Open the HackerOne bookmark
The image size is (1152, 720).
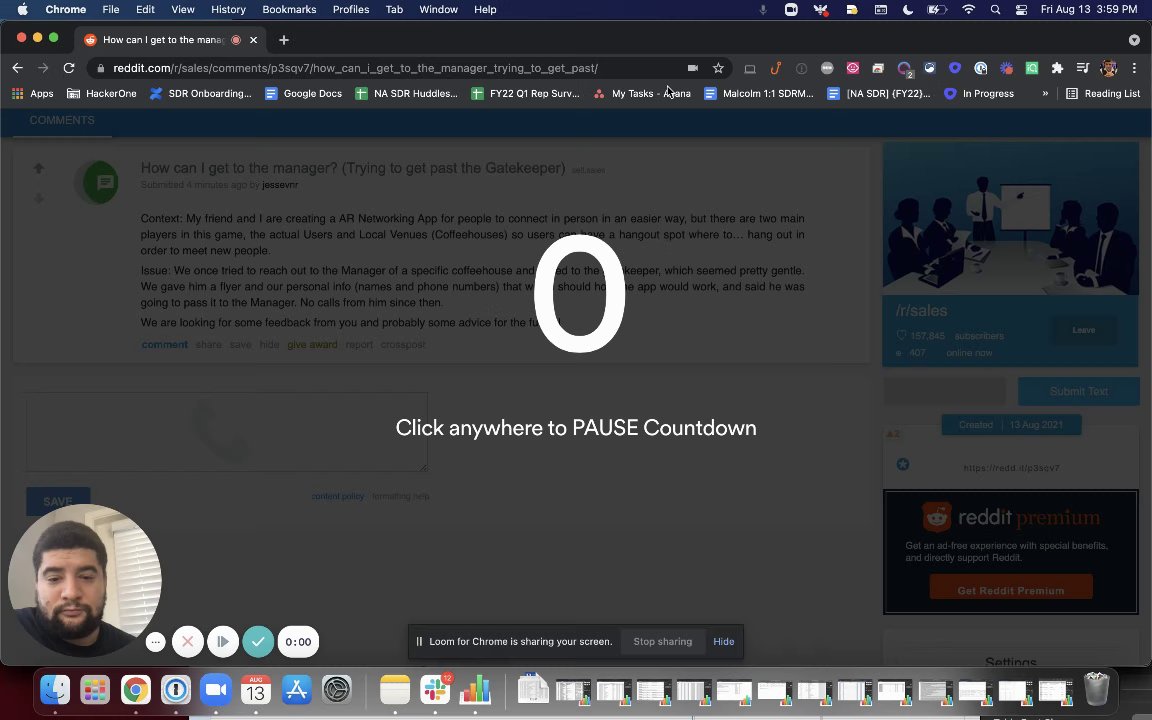tap(101, 93)
